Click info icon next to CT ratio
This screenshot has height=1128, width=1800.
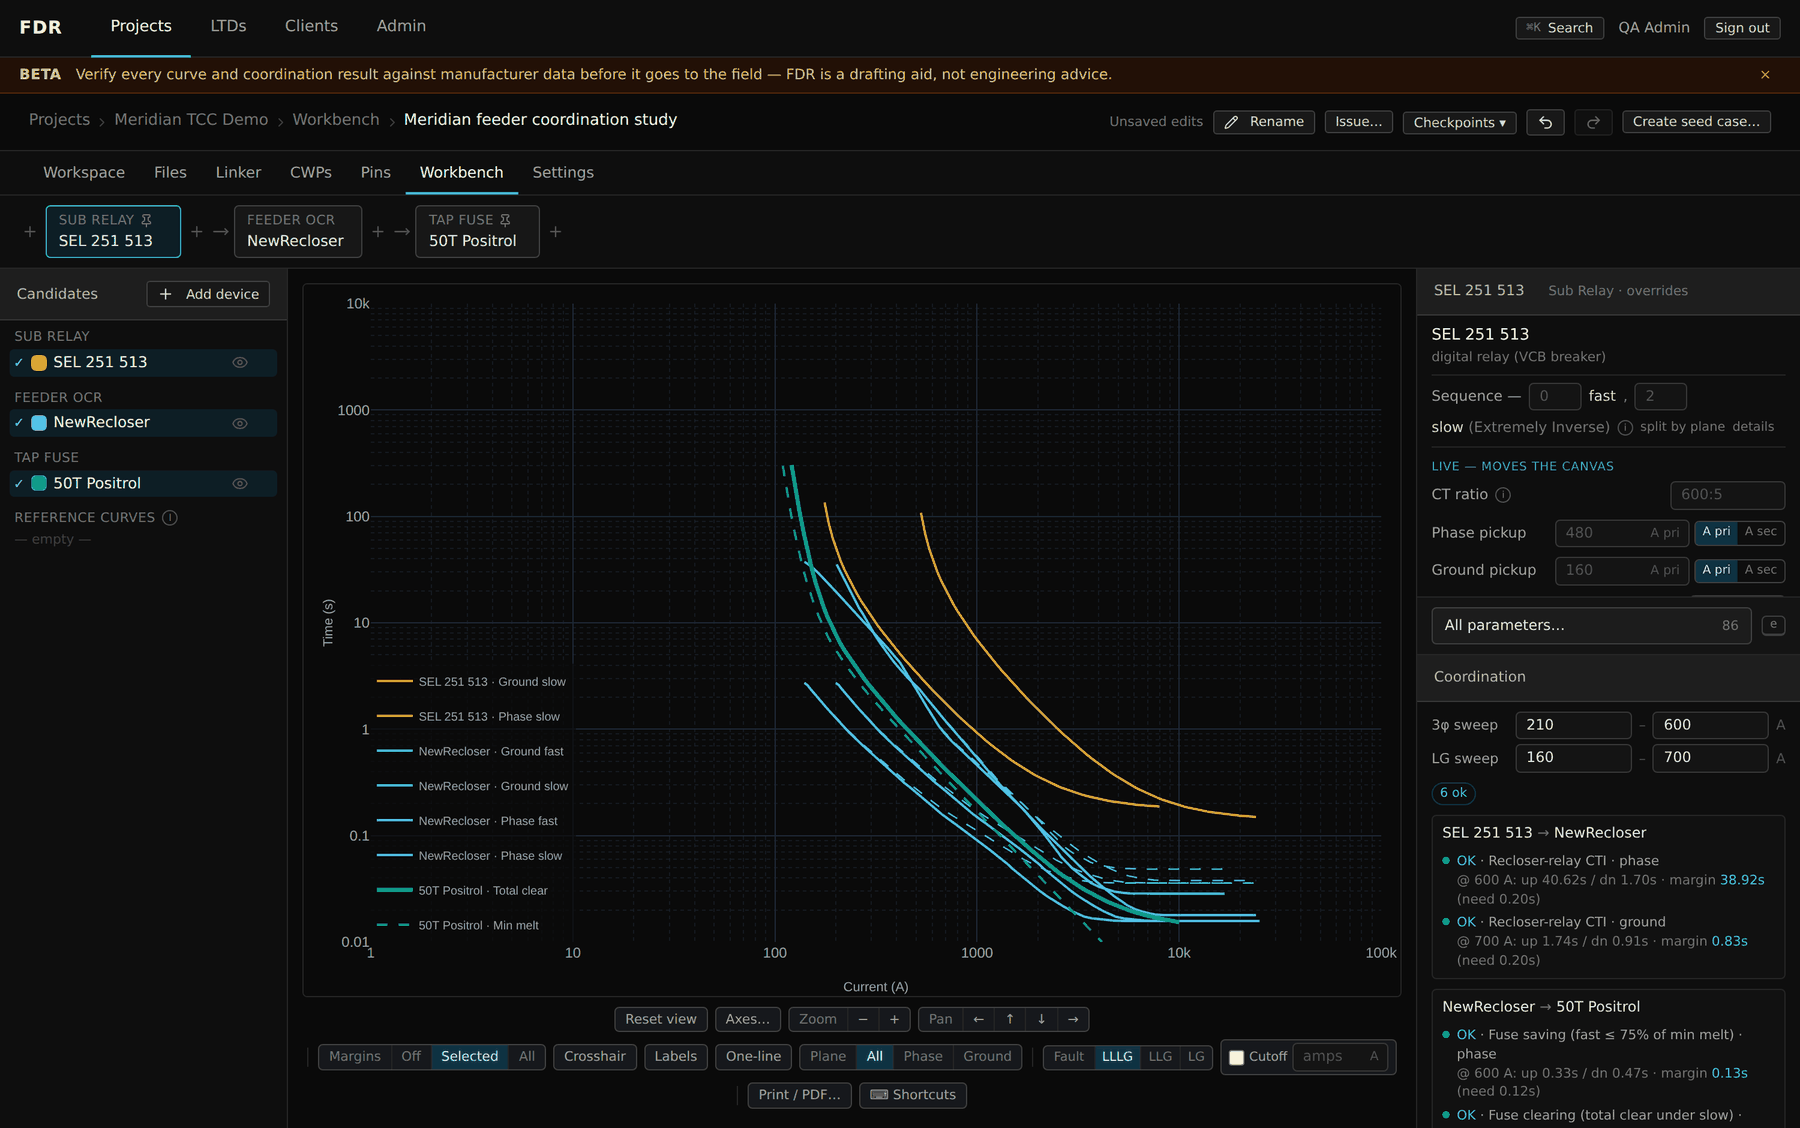coord(1503,495)
